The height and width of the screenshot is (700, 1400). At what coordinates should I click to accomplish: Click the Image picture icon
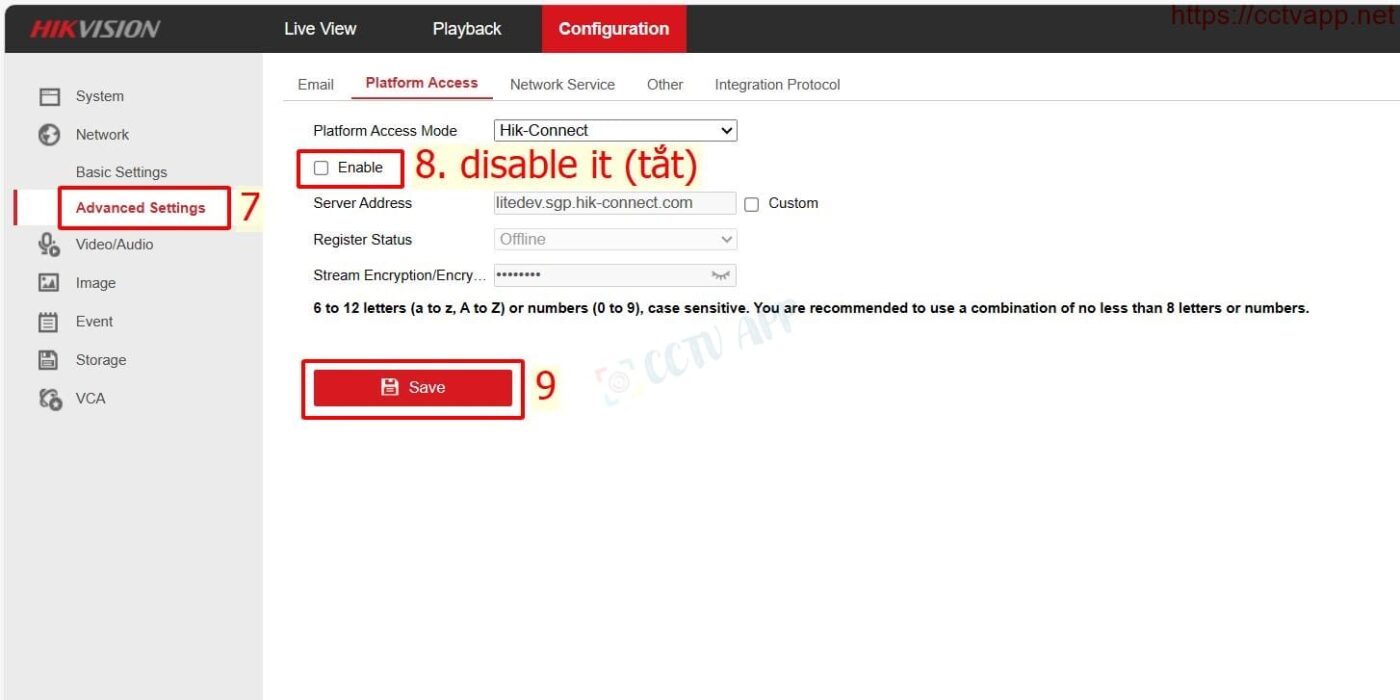click(x=49, y=283)
